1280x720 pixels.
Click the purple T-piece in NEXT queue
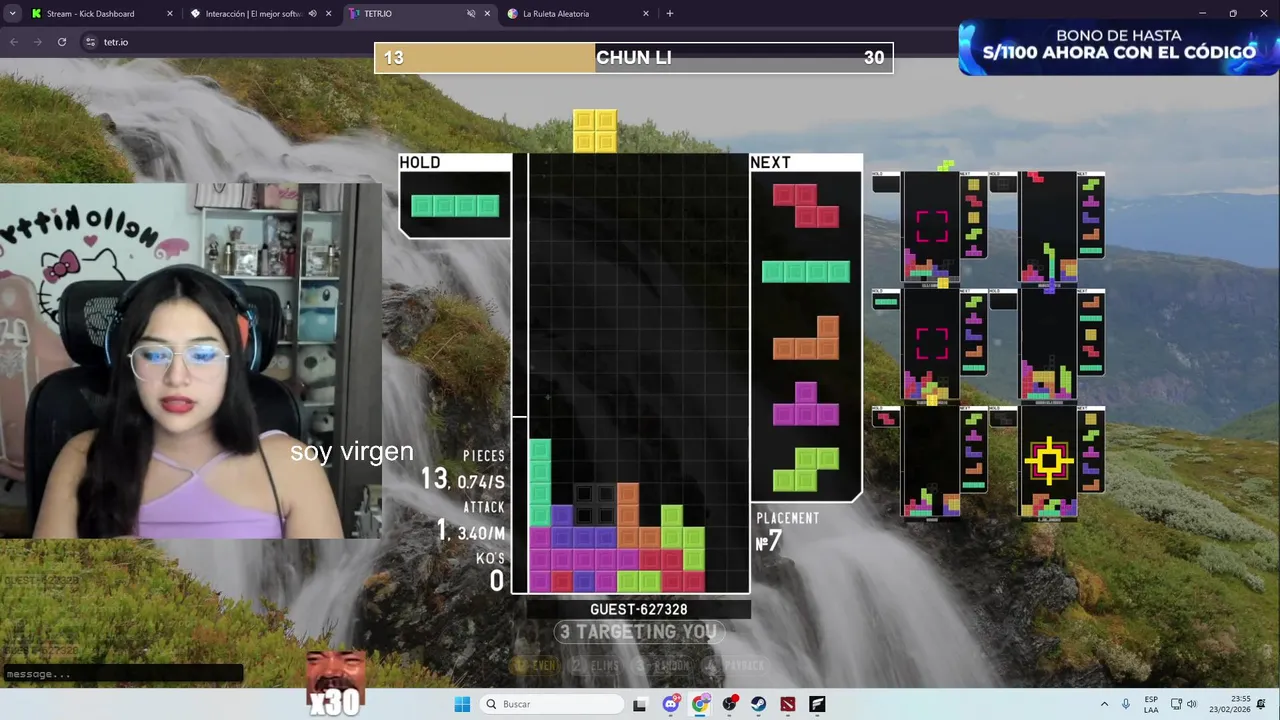pyautogui.click(x=805, y=403)
